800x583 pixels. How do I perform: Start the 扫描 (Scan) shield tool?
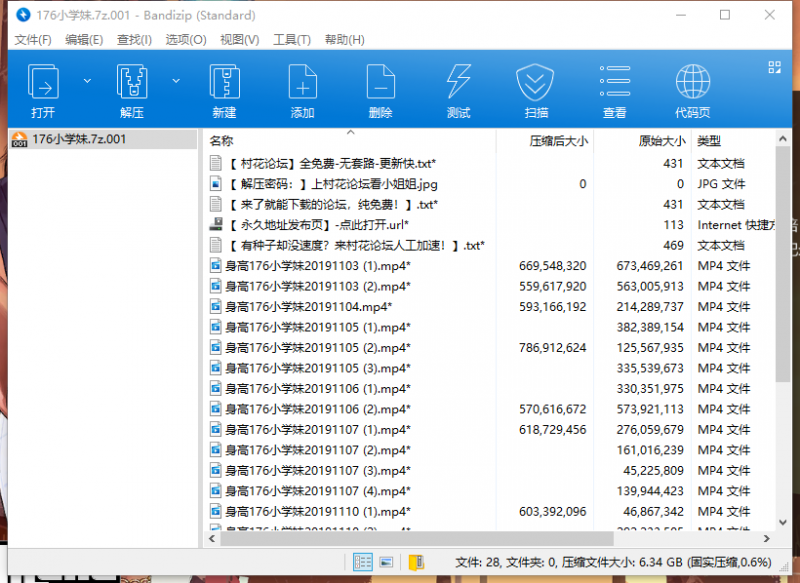[536, 89]
